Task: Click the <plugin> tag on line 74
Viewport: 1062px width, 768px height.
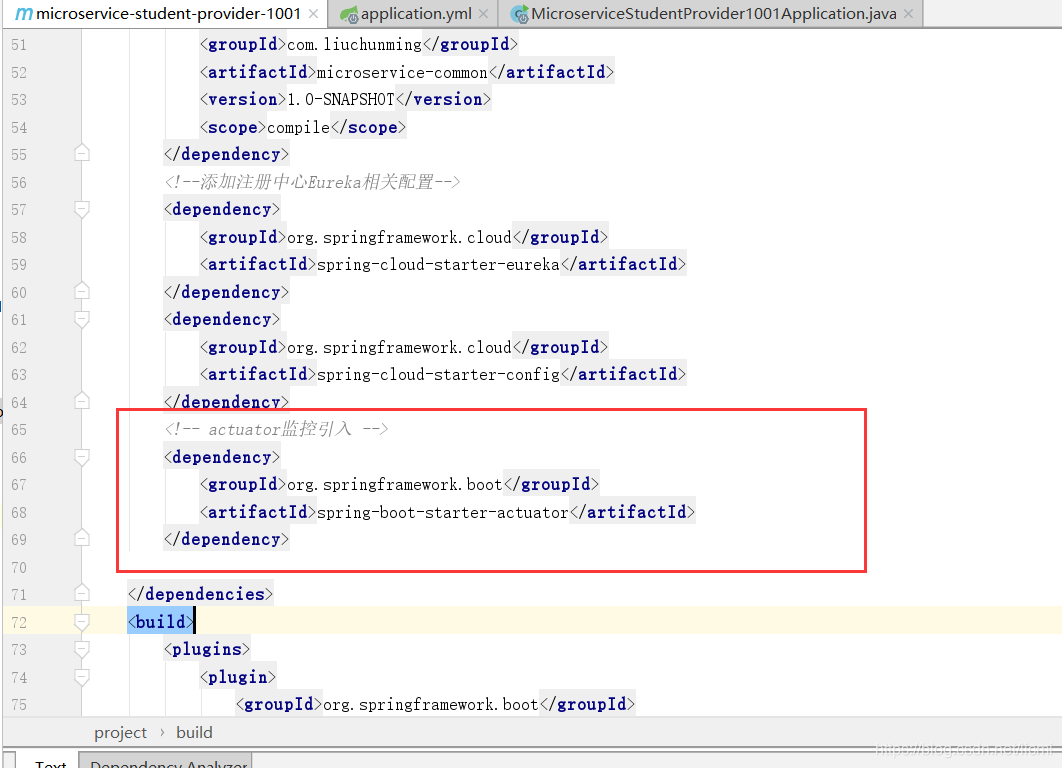Action: [x=238, y=677]
